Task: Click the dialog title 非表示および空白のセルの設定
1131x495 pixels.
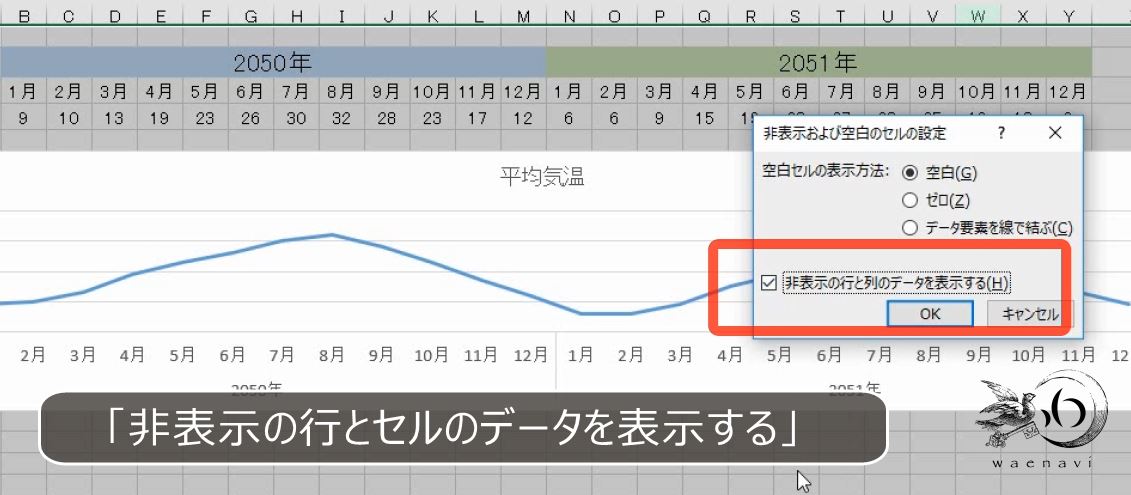Action: [854, 133]
